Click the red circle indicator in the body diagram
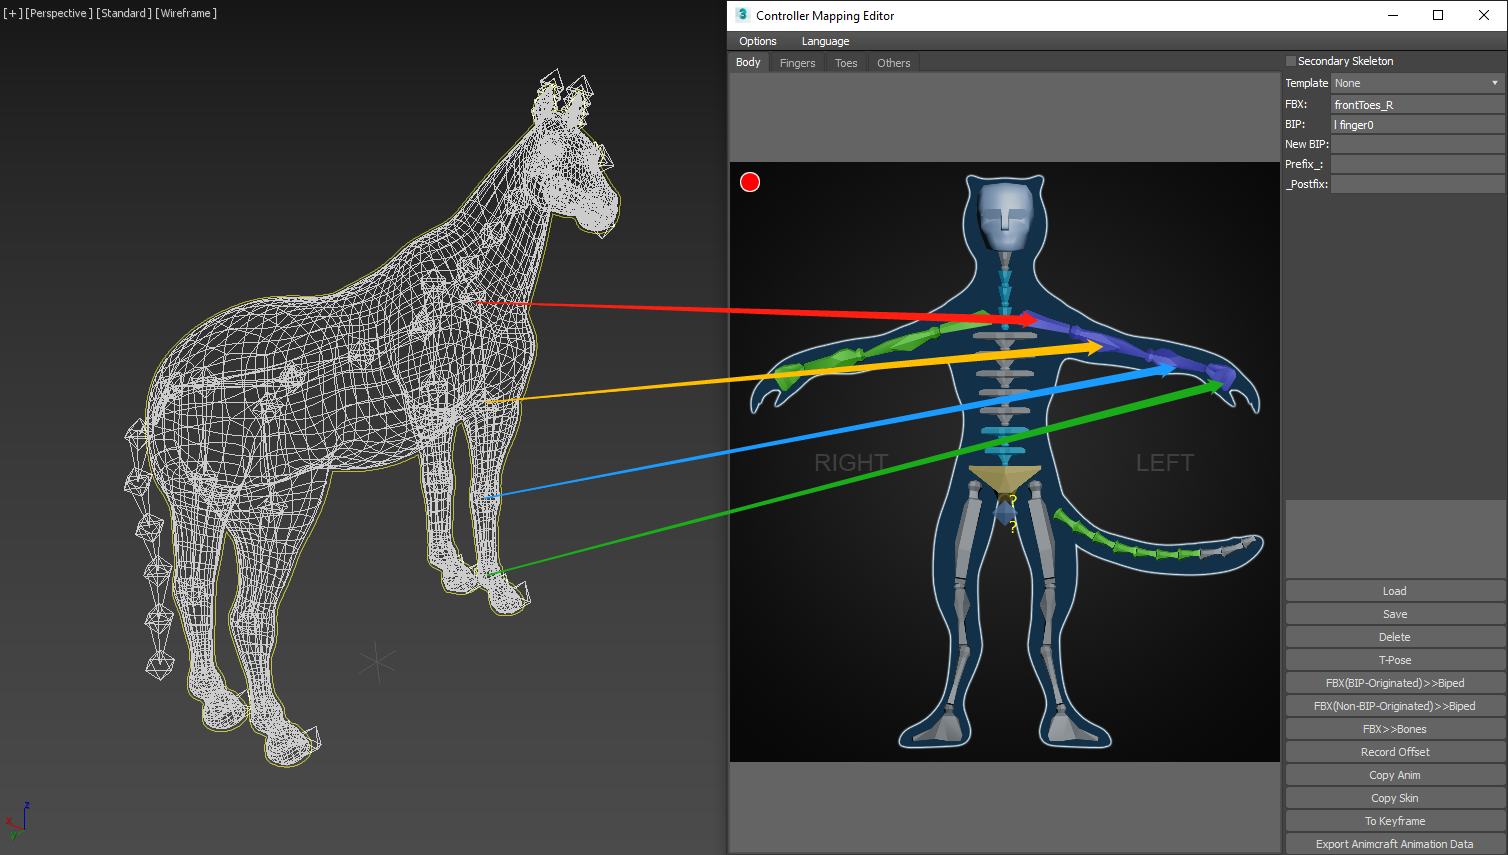This screenshot has width=1508, height=855. pyautogui.click(x=750, y=182)
